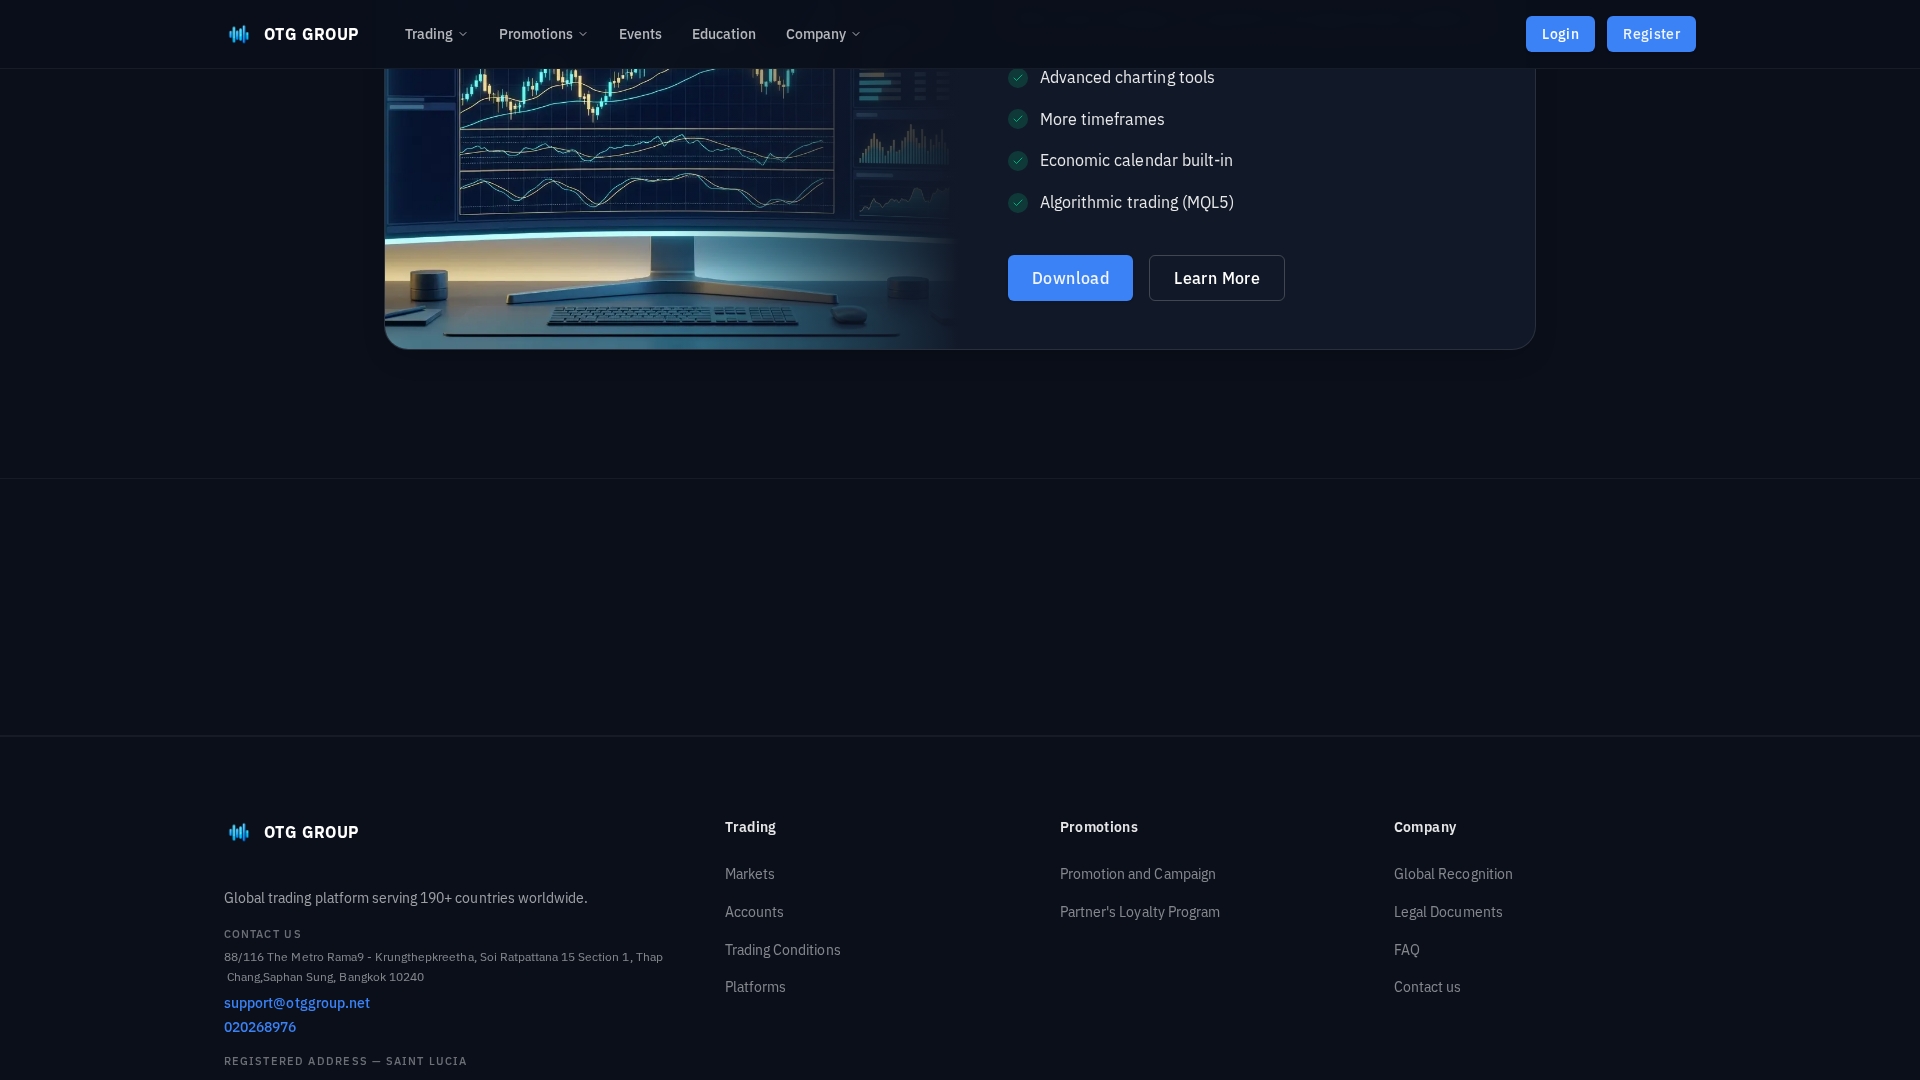
Task: Open the Education page from the navbar
Action: tap(724, 34)
